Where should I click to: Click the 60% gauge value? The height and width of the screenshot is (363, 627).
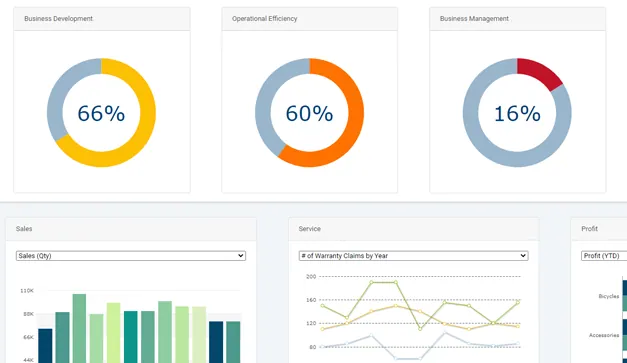point(309,113)
